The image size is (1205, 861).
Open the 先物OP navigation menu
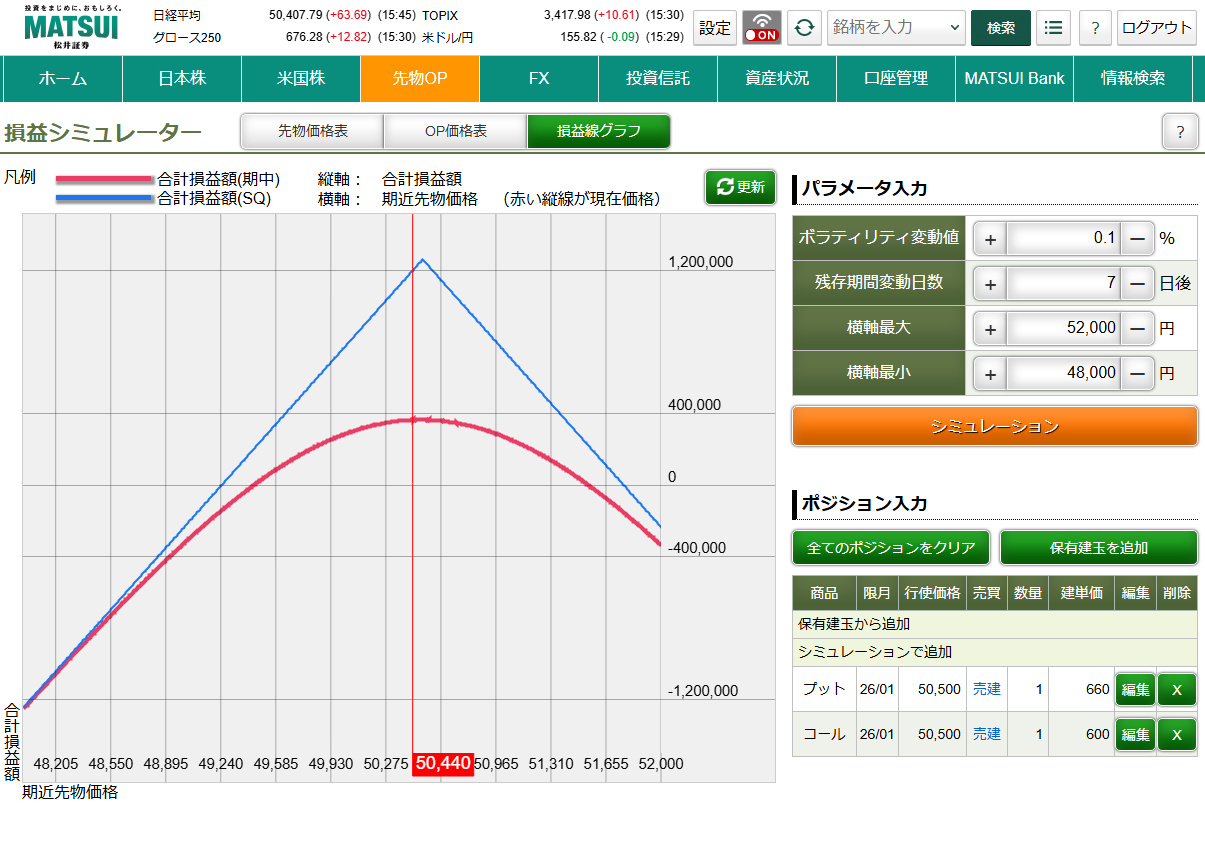tap(420, 78)
